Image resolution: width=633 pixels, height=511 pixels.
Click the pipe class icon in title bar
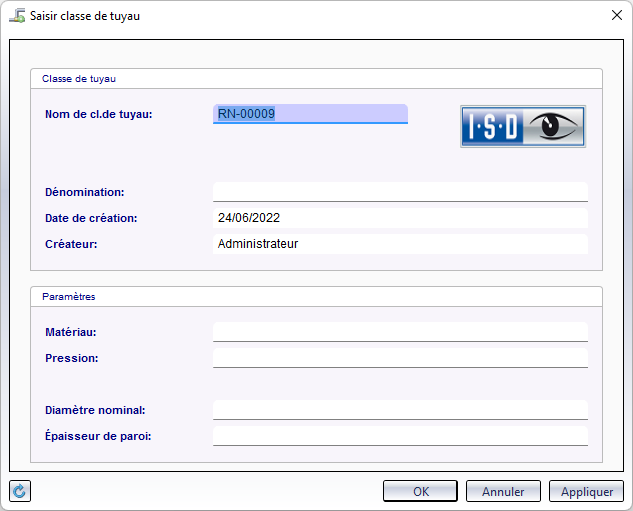point(17,16)
